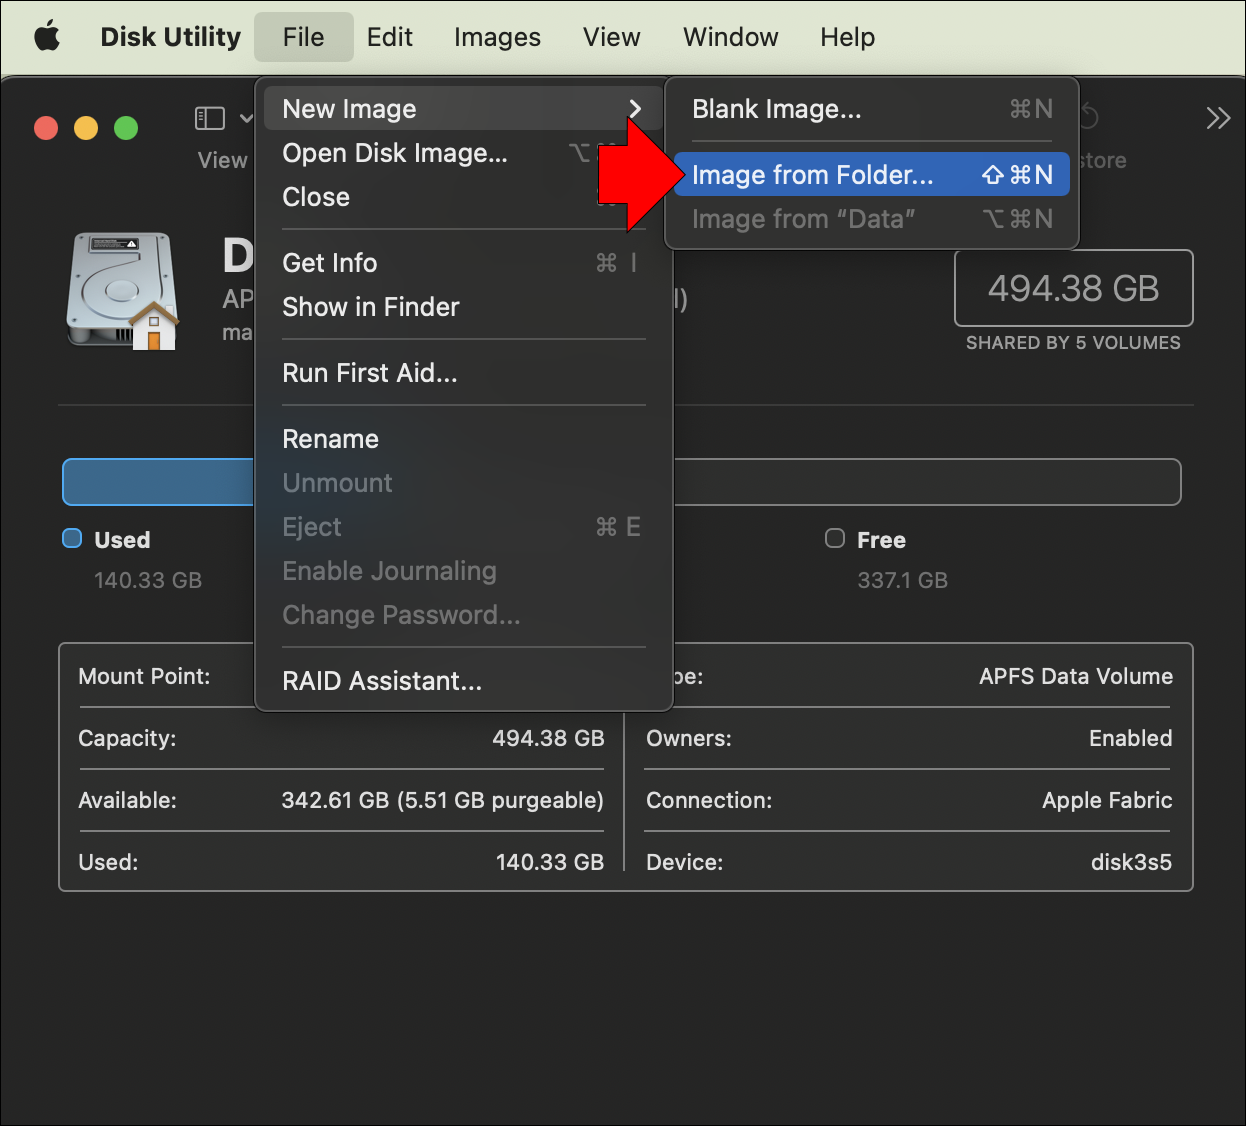
Task: Click Open Disk Image… menu entry
Action: (395, 153)
